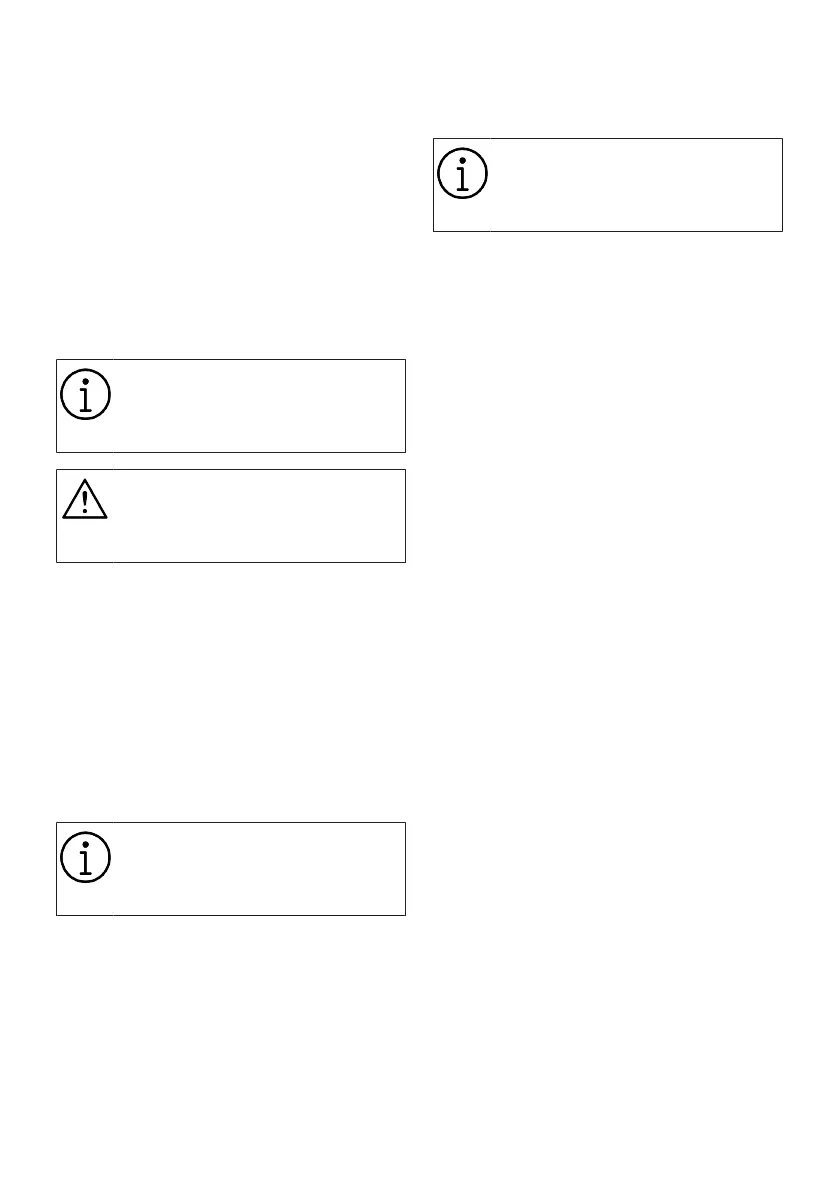Select the circled i symbol in the right column
This screenshot has height=1191, width=839.
click(x=463, y=176)
